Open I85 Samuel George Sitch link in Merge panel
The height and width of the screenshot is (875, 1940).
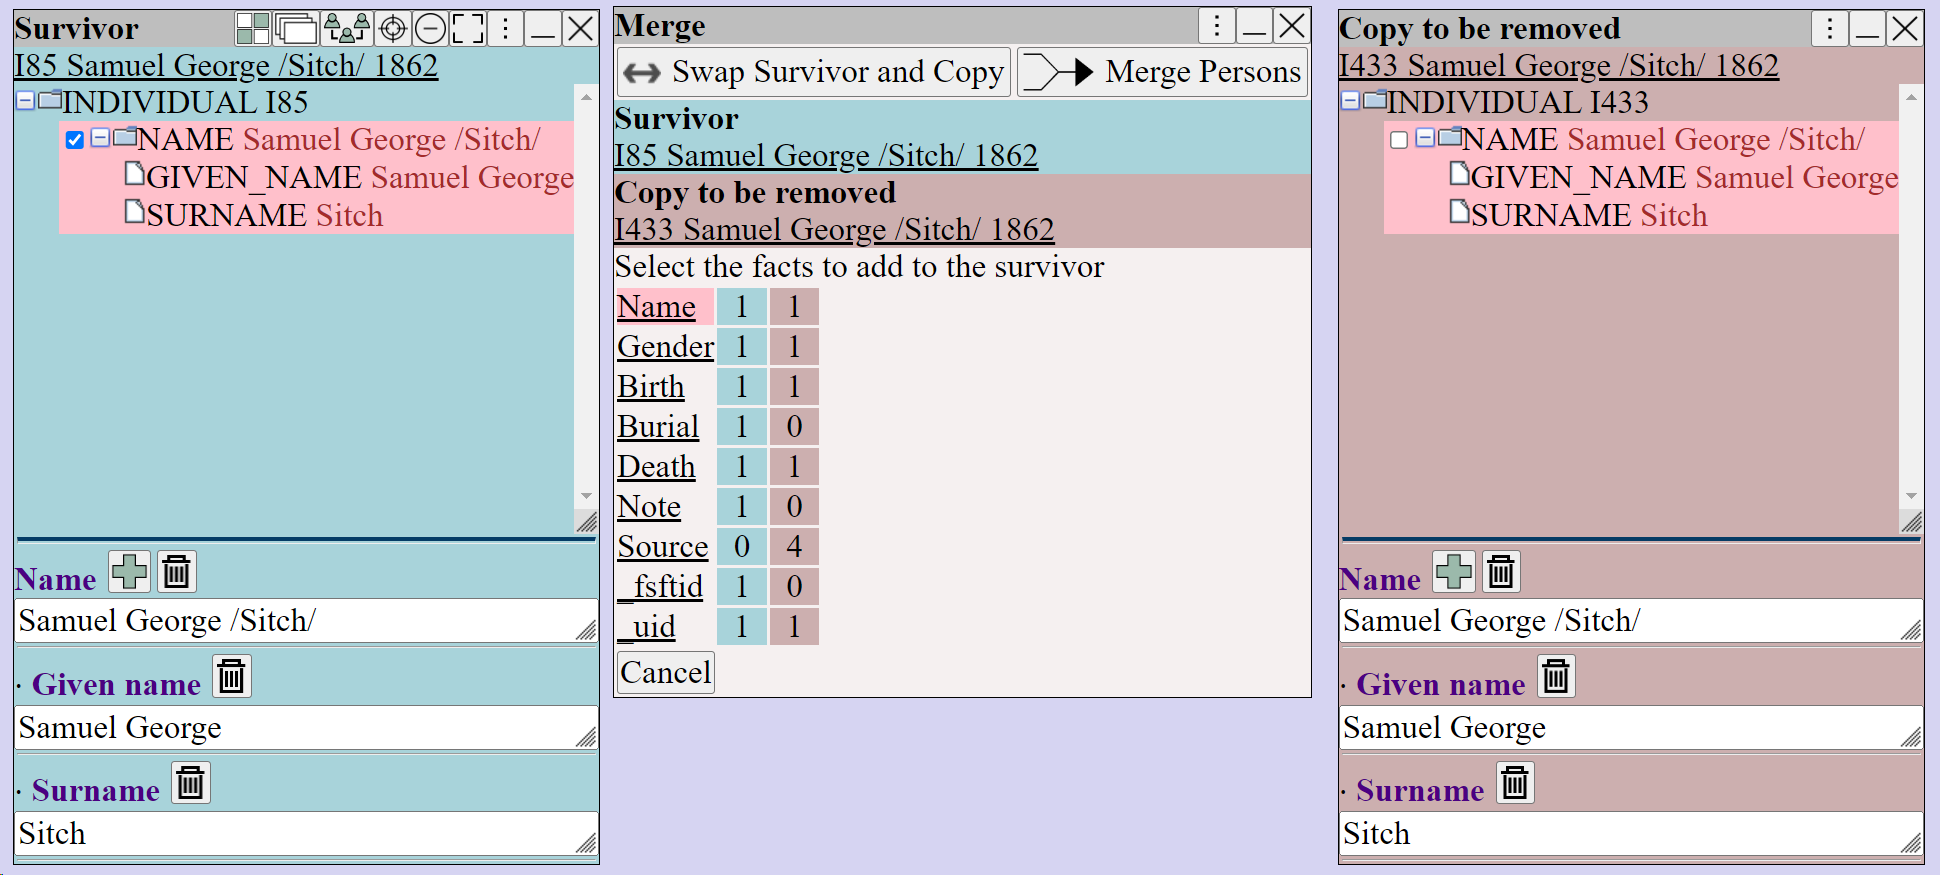click(x=826, y=156)
